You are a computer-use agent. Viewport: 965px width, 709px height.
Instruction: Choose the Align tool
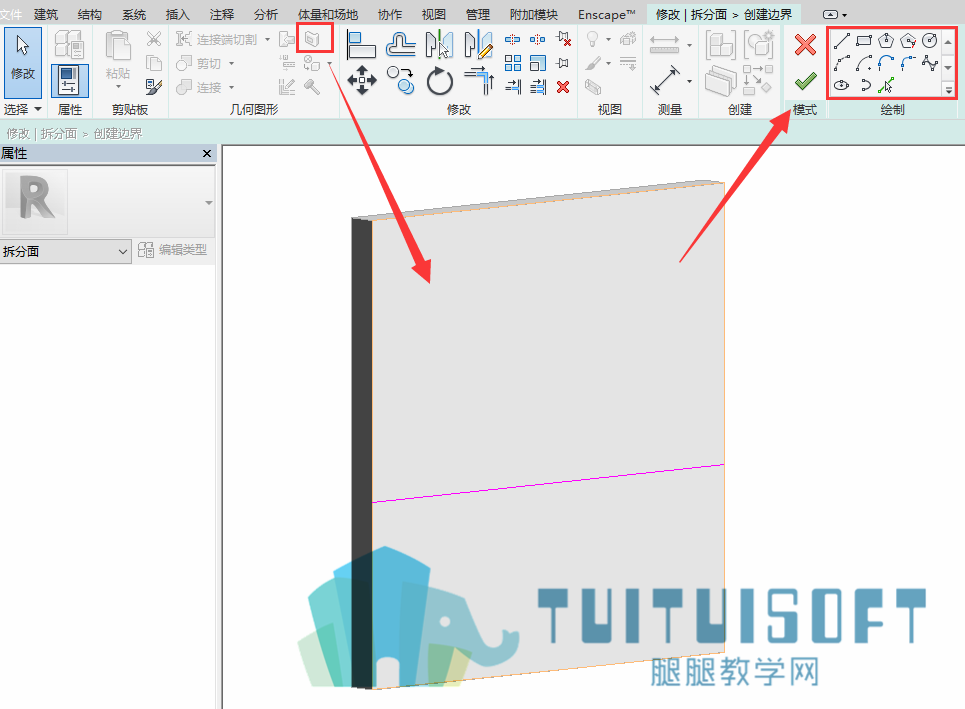coord(361,44)
